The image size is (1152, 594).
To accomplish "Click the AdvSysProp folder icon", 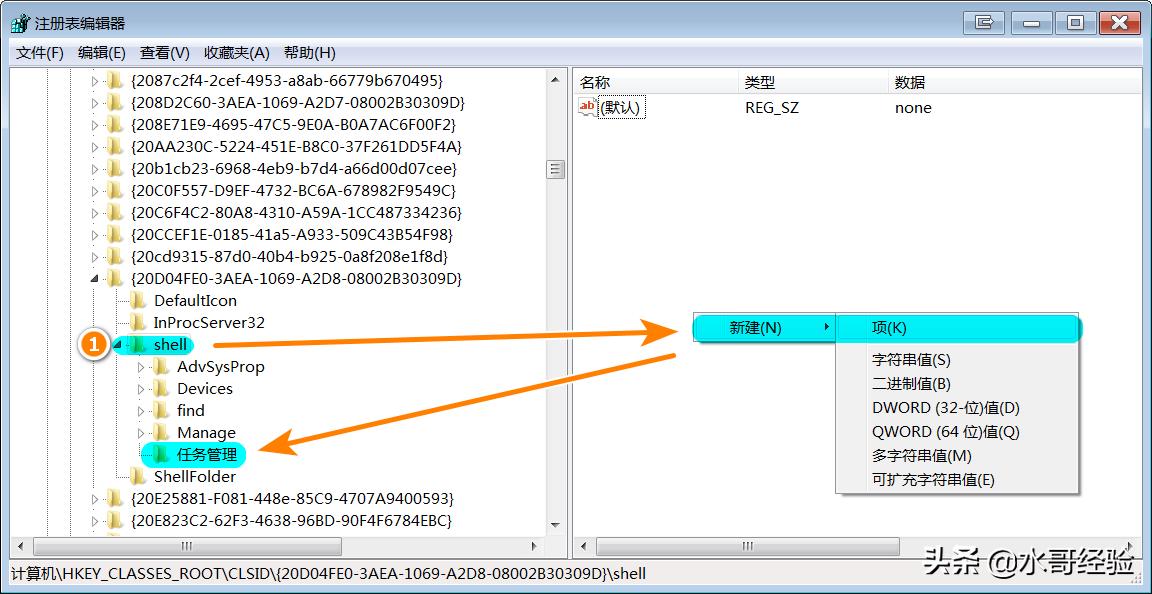I will 161,367.
